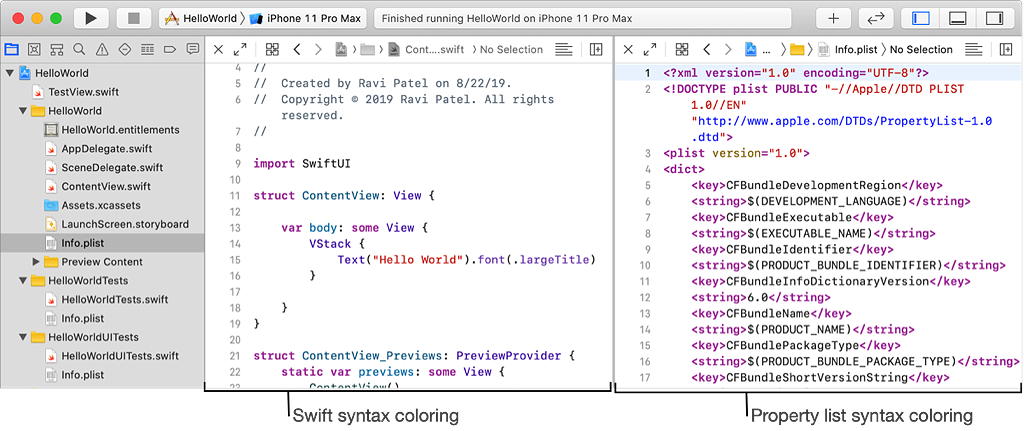Show the Report navigator speech-bubble tab
This screenshot has width=1024, height=431.
click(193, 49)
